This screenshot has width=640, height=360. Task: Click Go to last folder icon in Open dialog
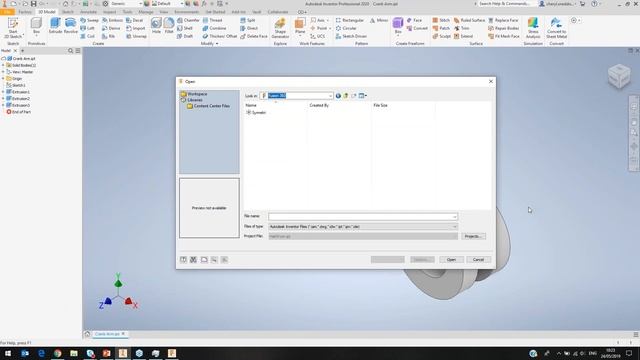[x=338, y=96]
